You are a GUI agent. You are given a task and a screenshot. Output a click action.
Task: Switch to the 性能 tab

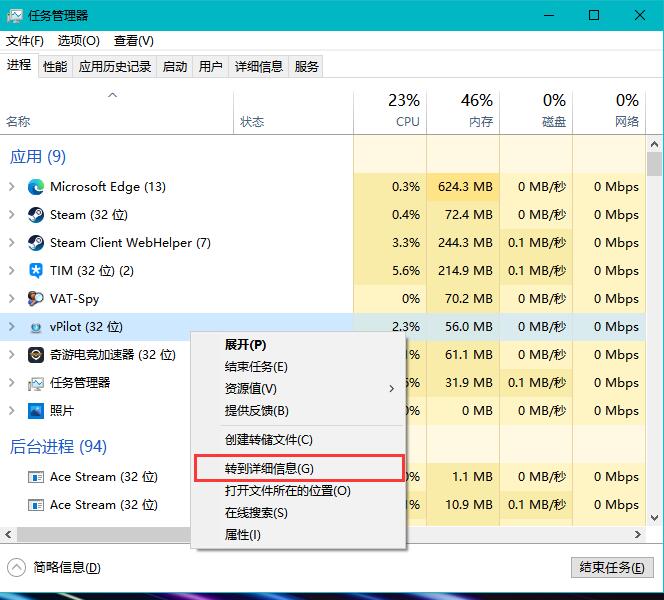coord(55,66)
